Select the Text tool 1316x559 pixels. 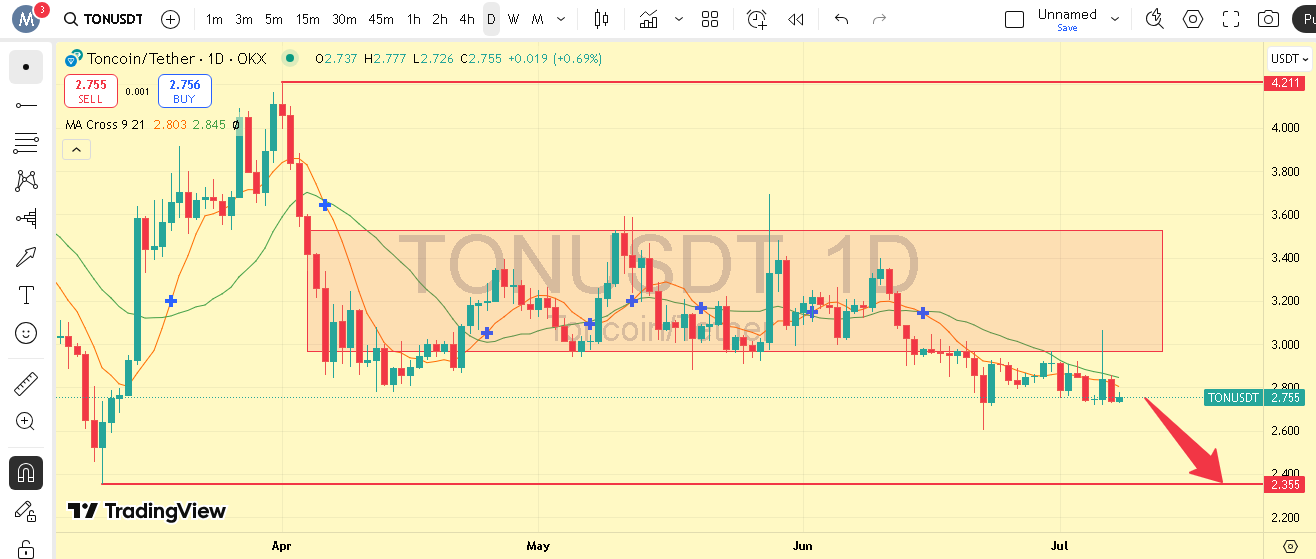[x=26, y=295]
